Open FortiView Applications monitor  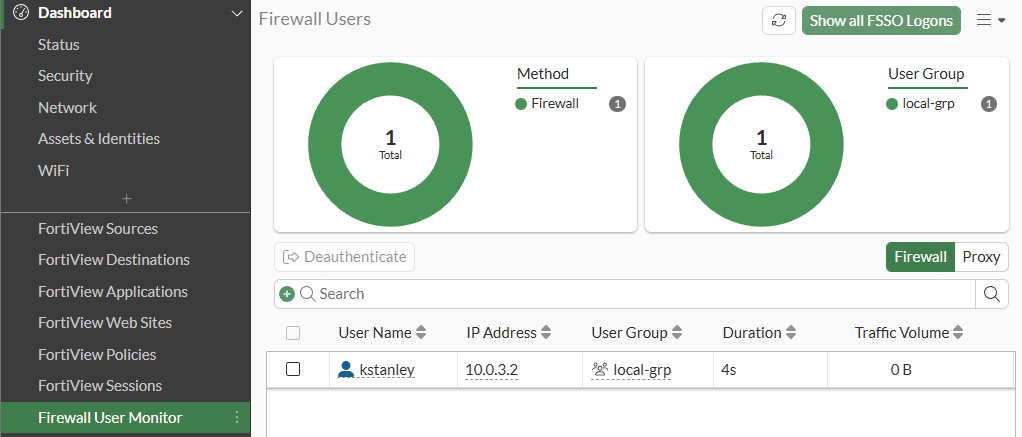[x=113, y=292]
